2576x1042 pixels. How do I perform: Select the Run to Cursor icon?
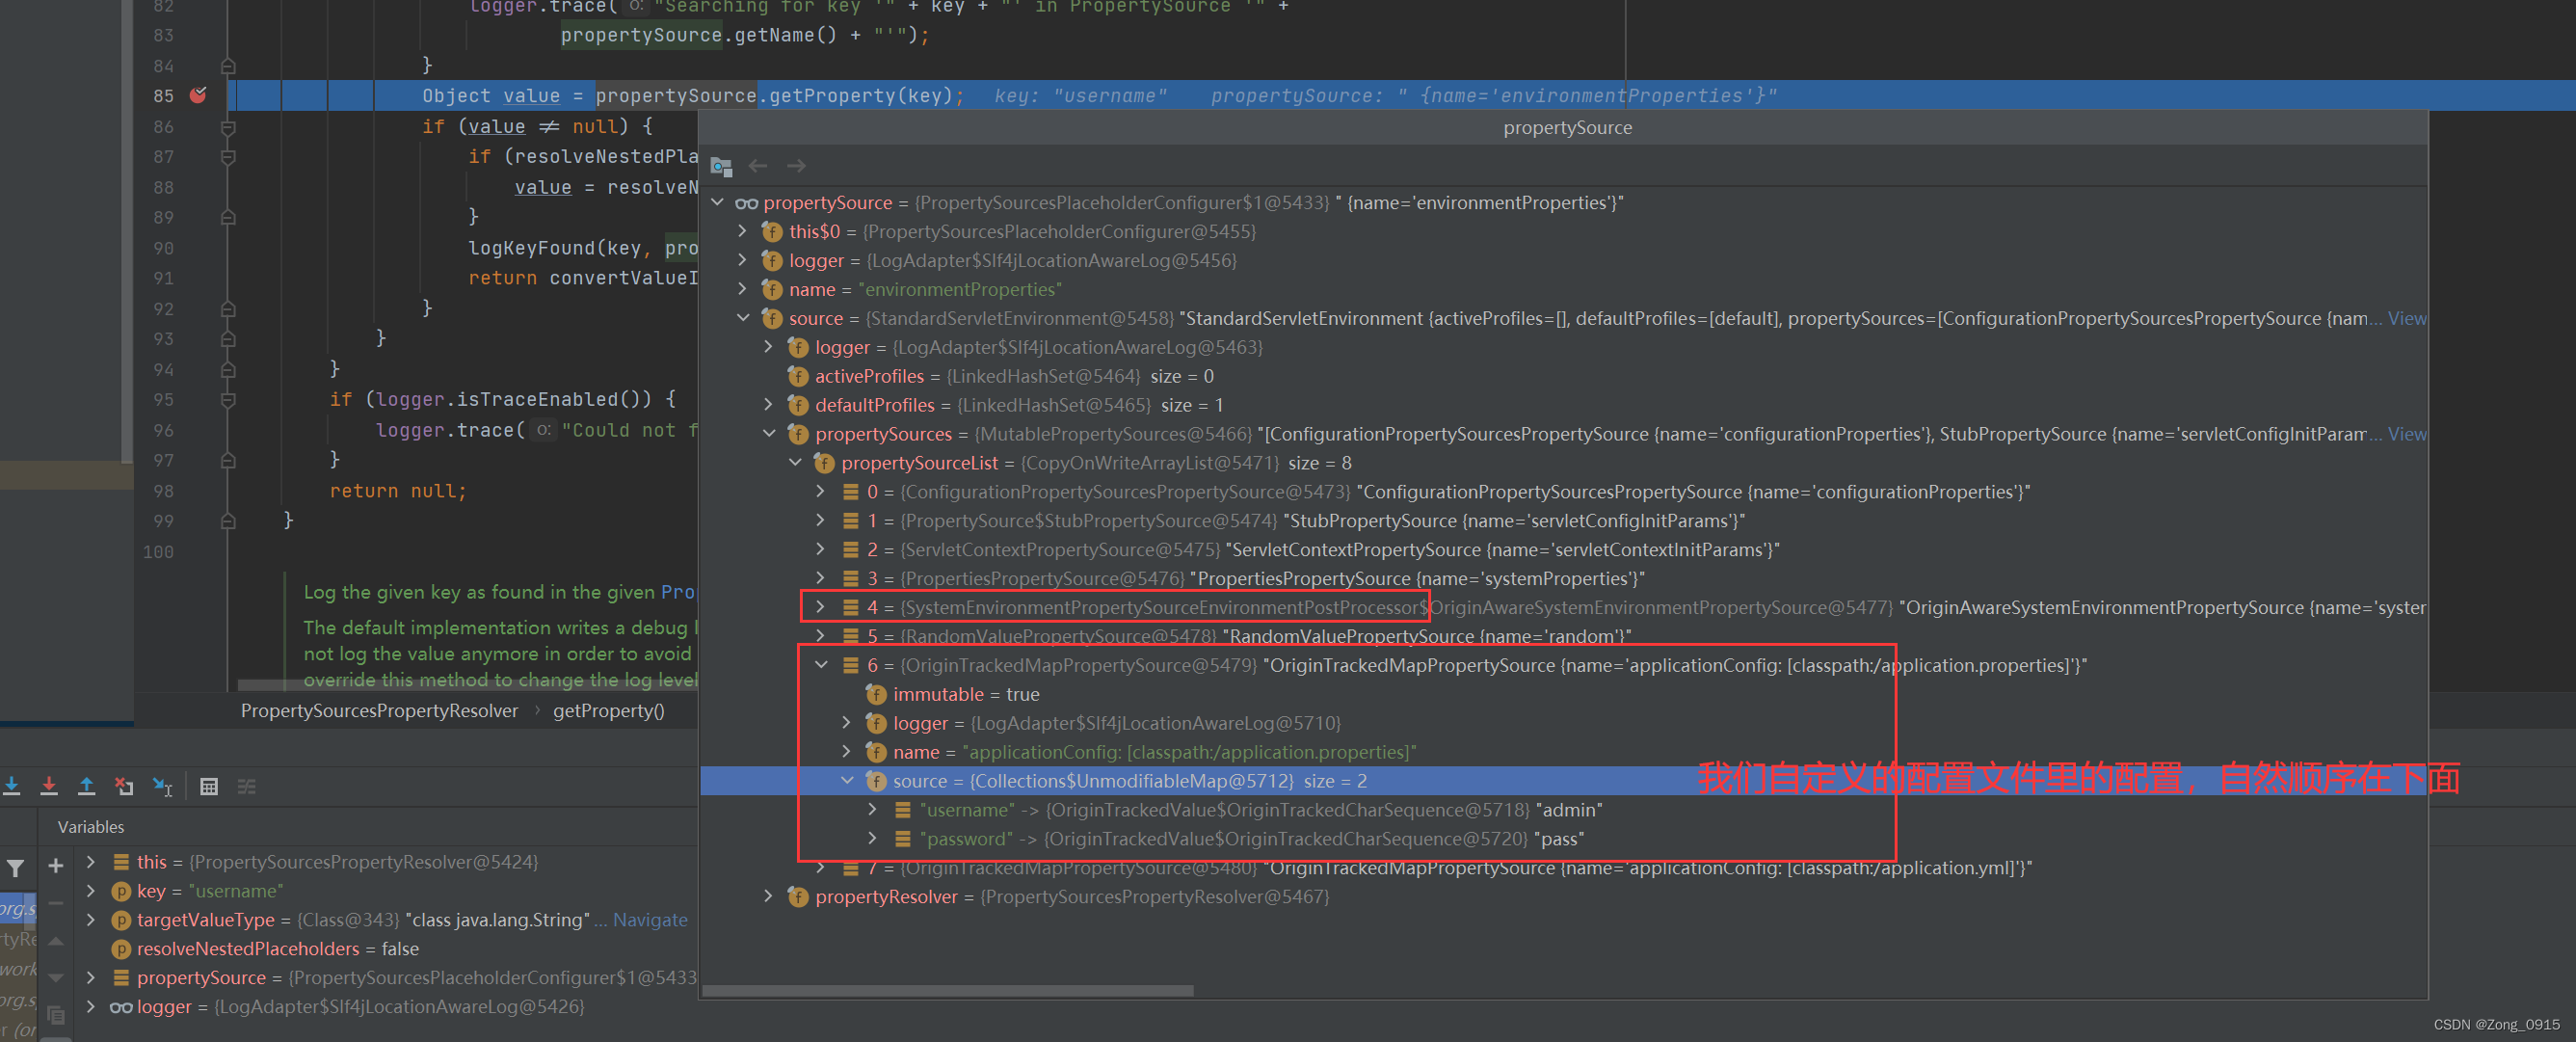(x=163, y=787)
